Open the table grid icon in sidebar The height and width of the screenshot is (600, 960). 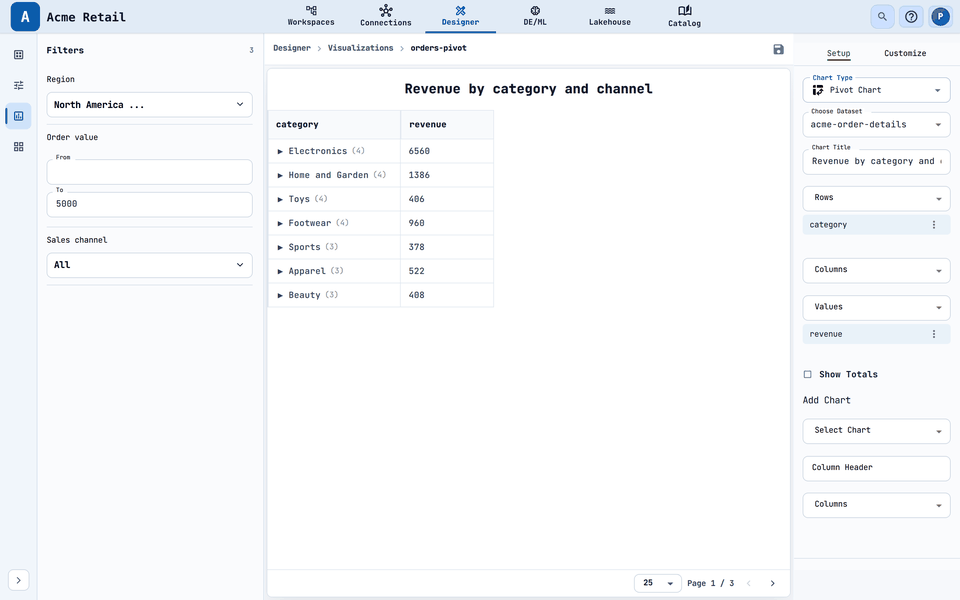click(x=19, y=54)
